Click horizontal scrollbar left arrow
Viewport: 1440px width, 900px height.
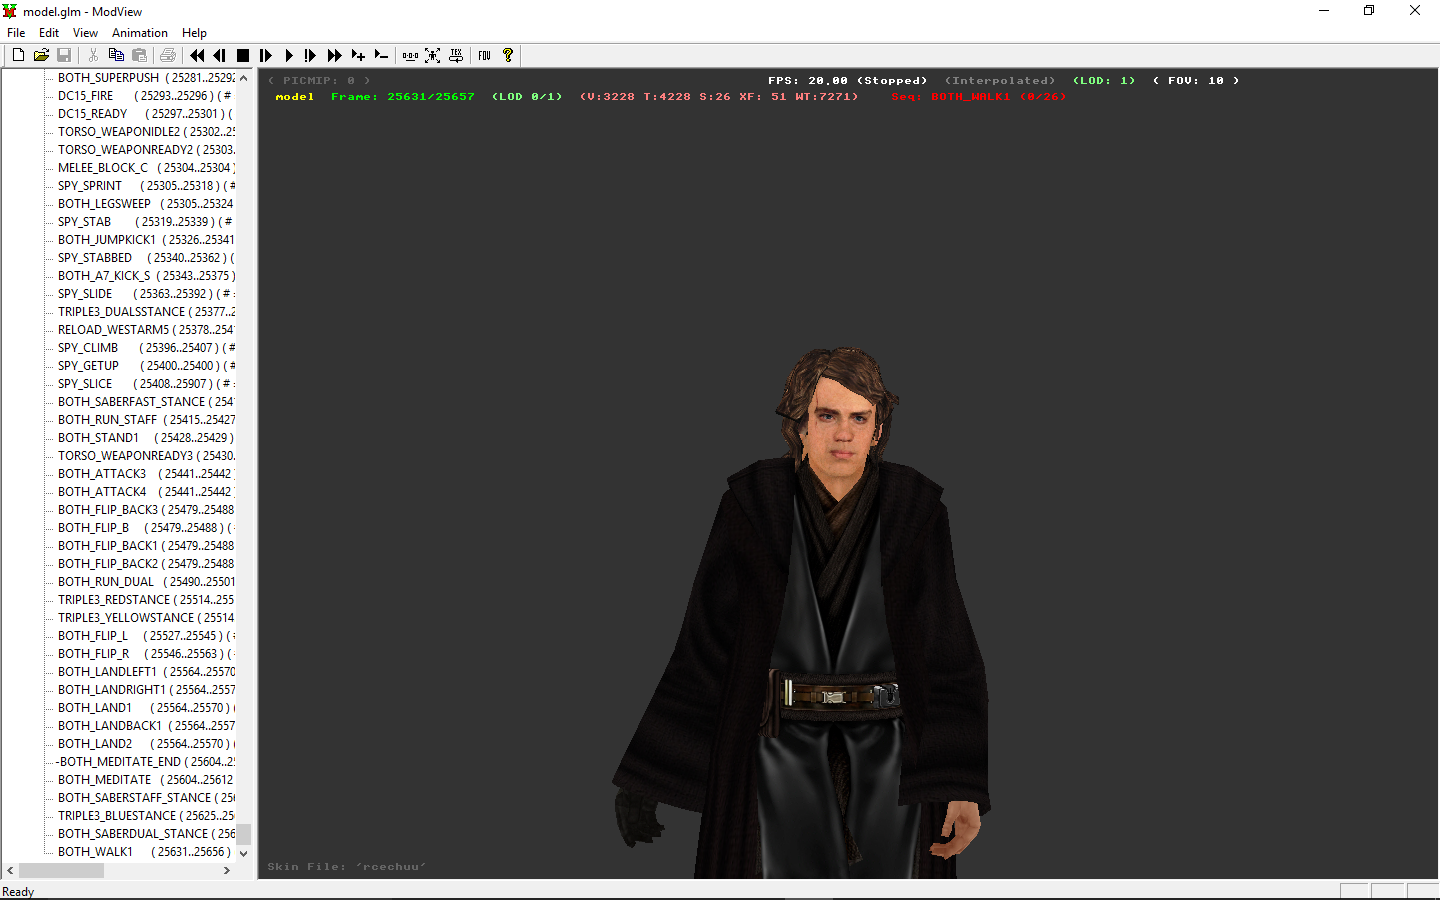[x=10, y=870]
